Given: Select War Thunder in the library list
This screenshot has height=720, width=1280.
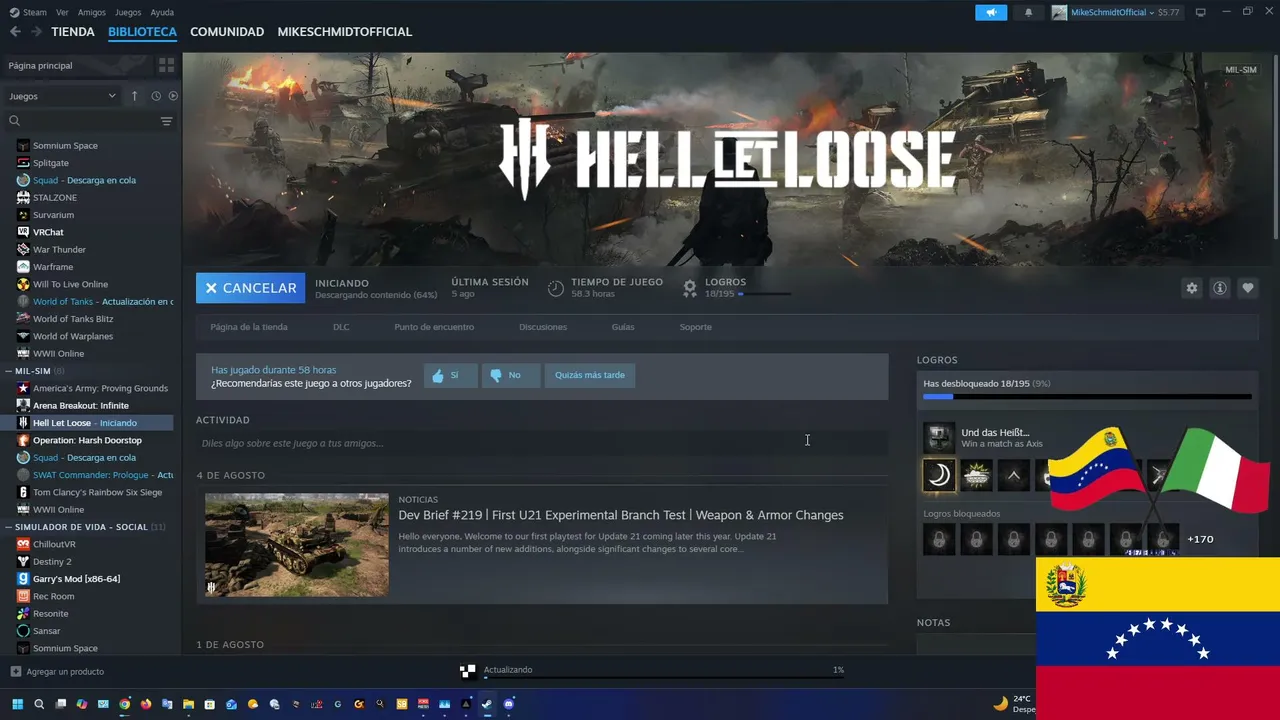Looking at the screenshot, I should pos(59,250).
